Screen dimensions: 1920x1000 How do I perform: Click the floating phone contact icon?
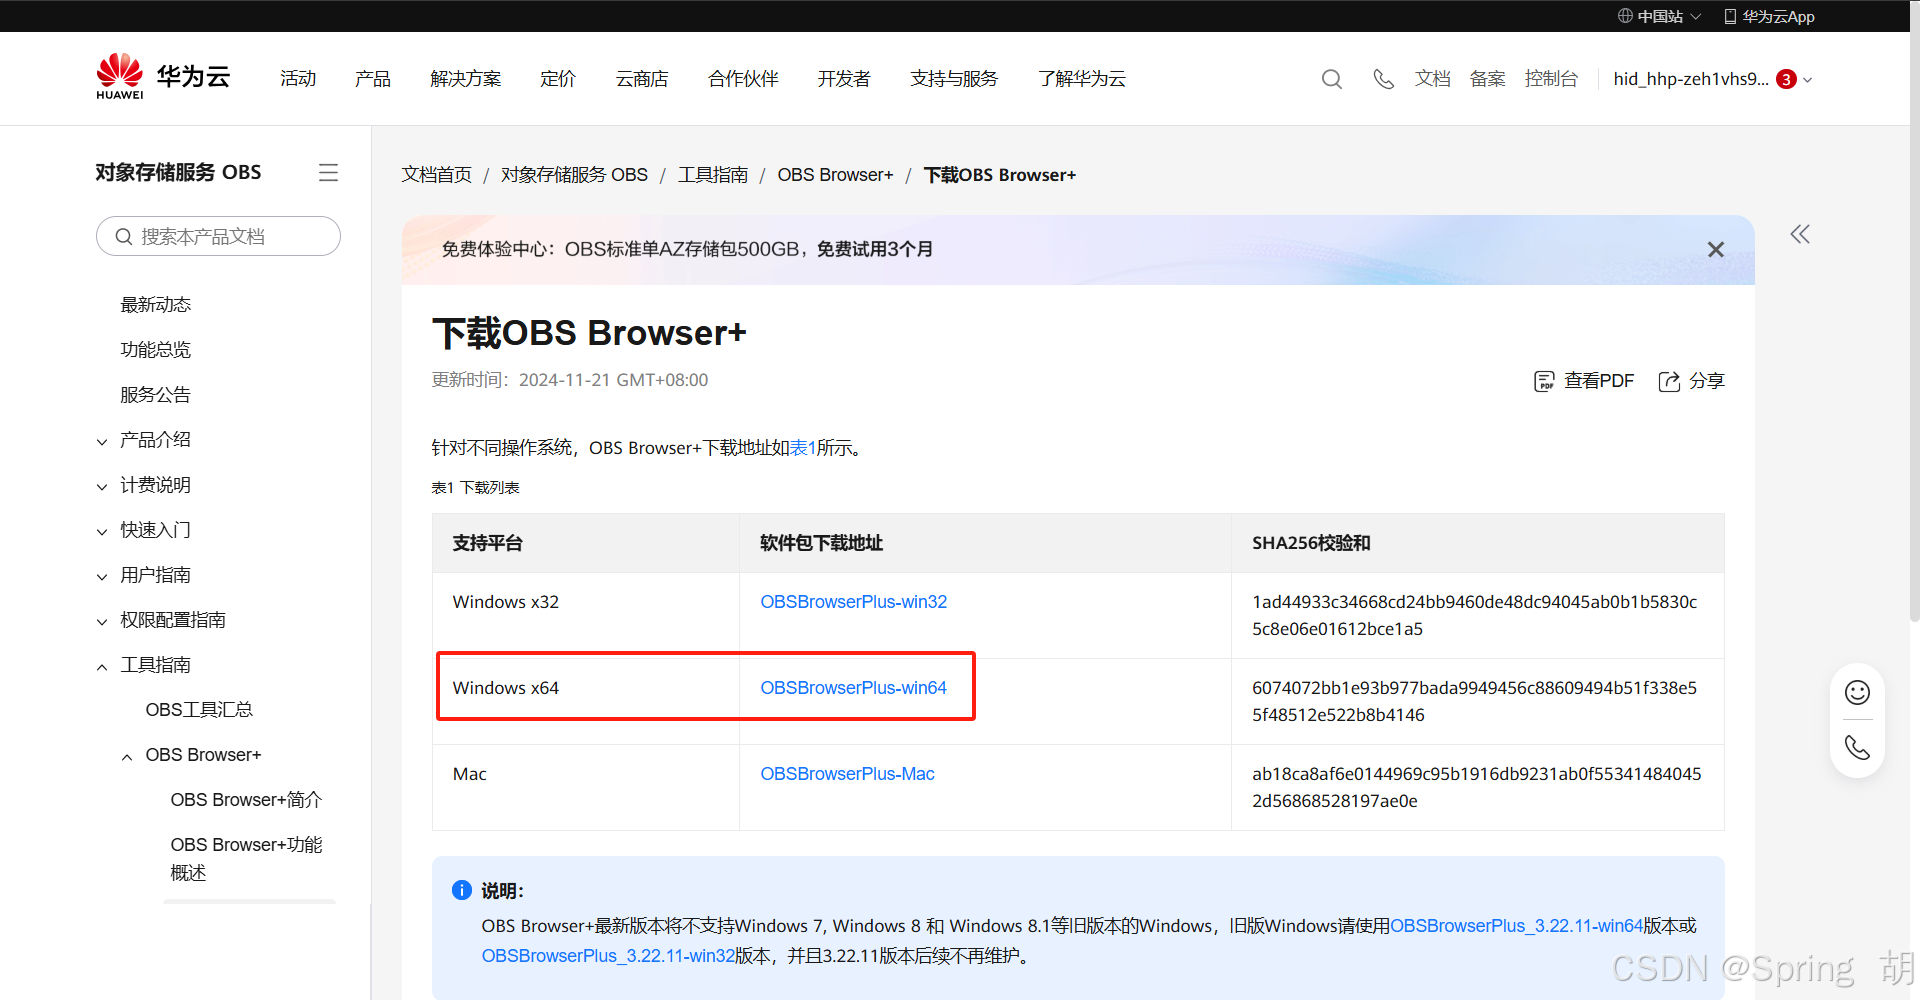click(x=1857, y=747)
